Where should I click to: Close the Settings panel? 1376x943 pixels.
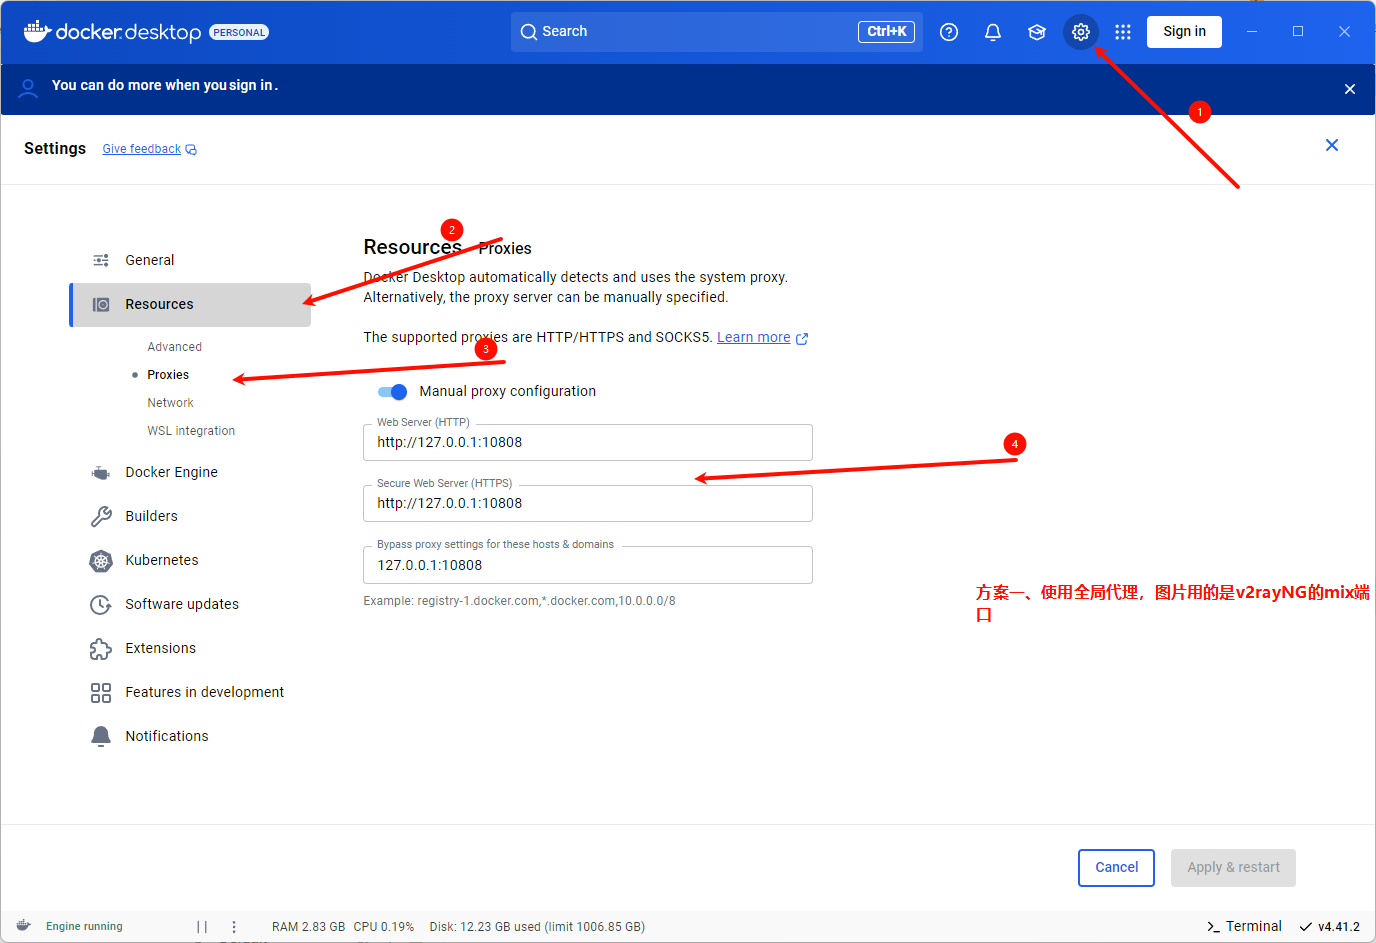tap(1332, 145)
